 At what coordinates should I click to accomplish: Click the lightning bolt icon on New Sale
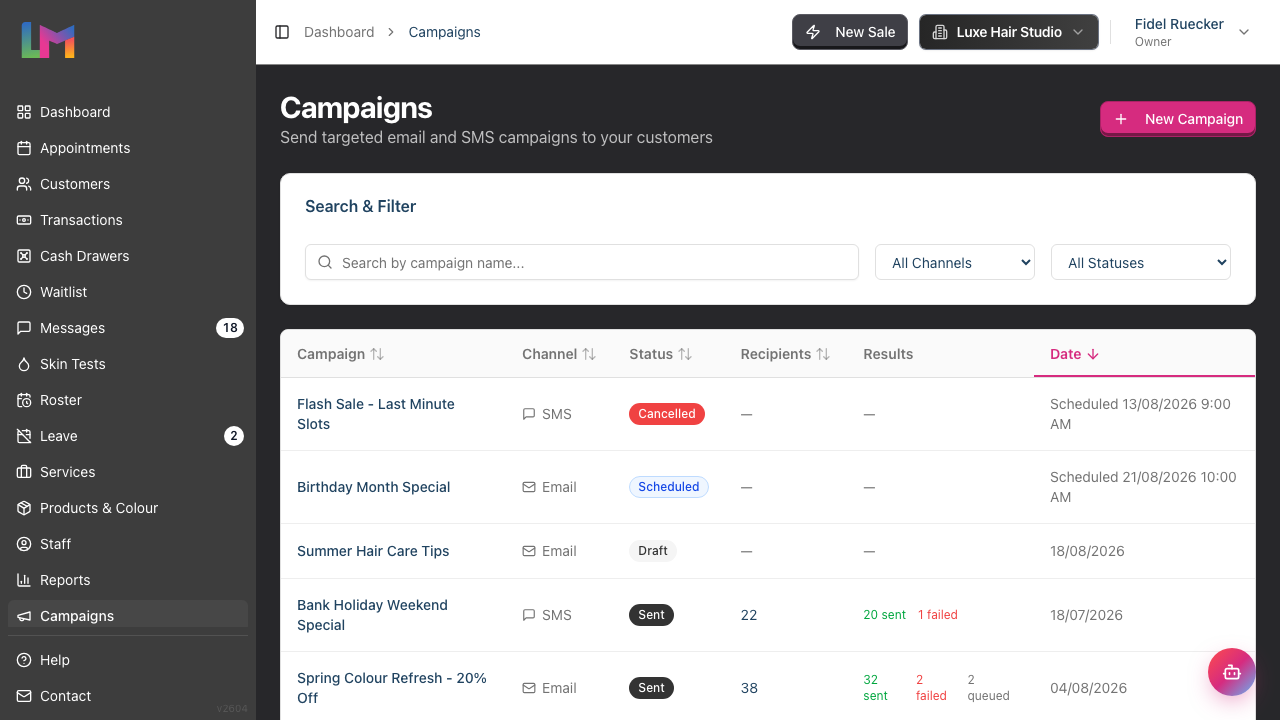[x=813, y=32]
